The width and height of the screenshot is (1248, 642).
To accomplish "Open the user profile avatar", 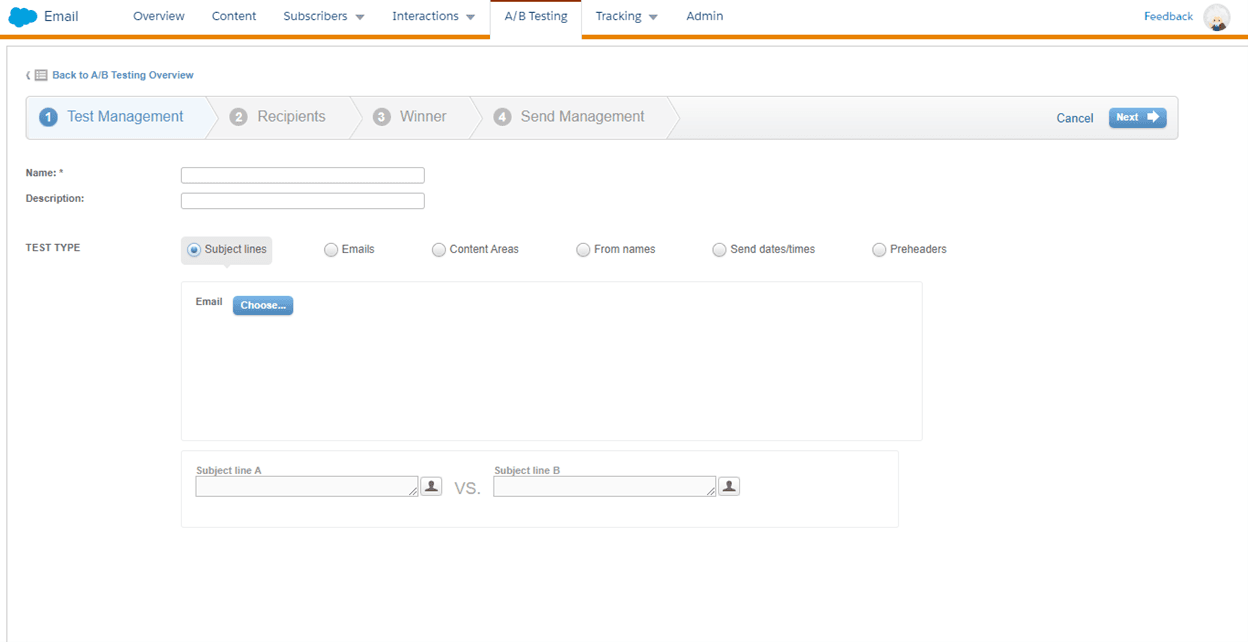I will tap(1217, 17).
